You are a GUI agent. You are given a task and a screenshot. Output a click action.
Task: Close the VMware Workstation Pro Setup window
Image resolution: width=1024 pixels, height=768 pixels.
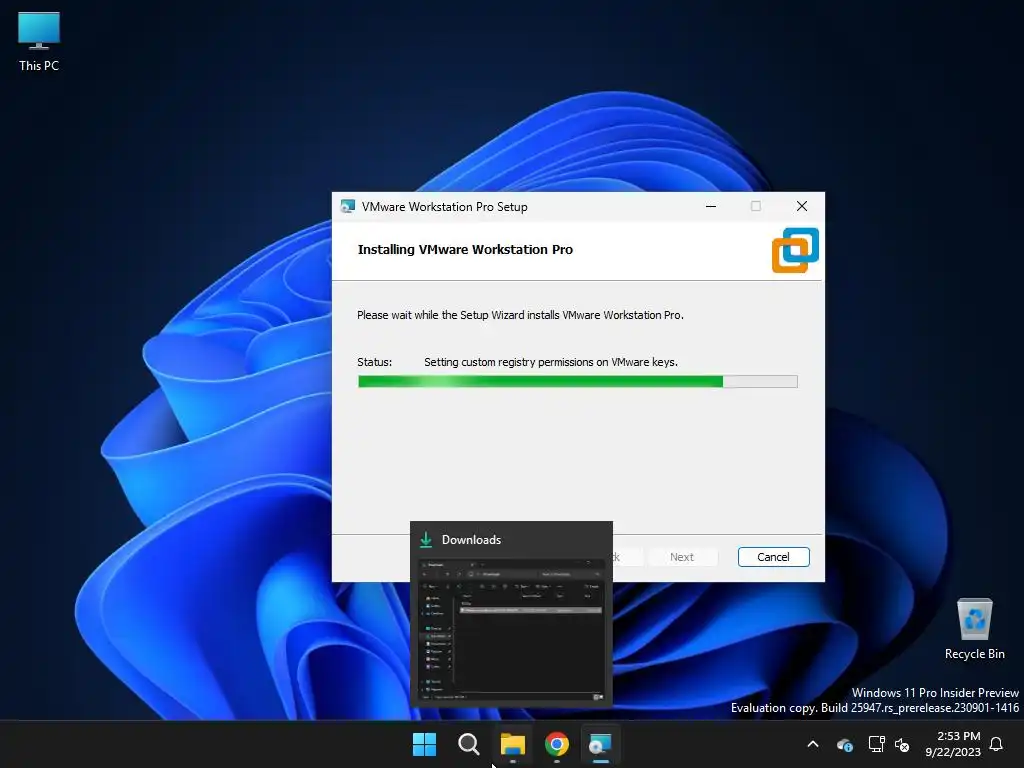802,206
